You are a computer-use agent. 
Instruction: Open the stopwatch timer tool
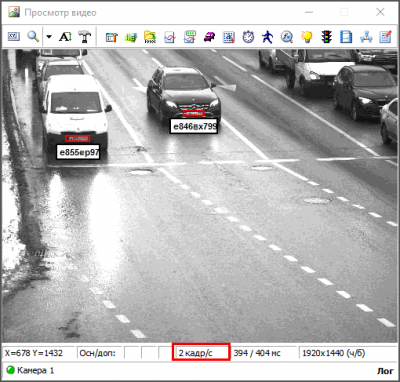click(248, 37)
